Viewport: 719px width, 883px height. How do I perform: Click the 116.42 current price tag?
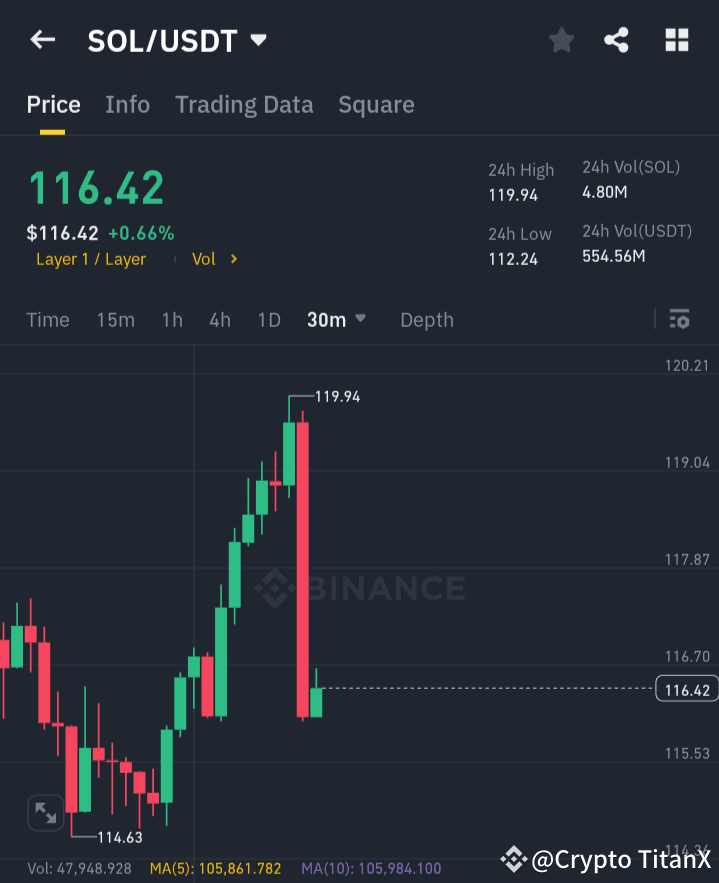[686, 689]
